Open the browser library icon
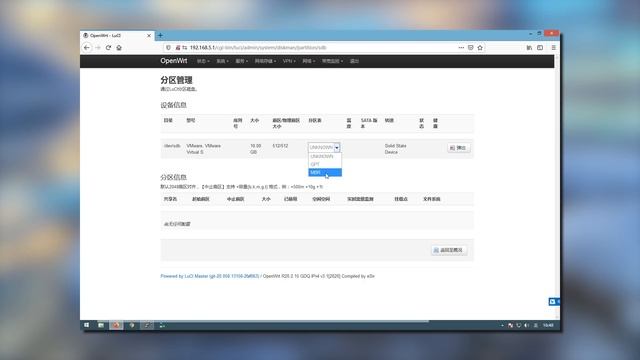The width and height of the screenshot is (640, 360). tap(529, 48)
